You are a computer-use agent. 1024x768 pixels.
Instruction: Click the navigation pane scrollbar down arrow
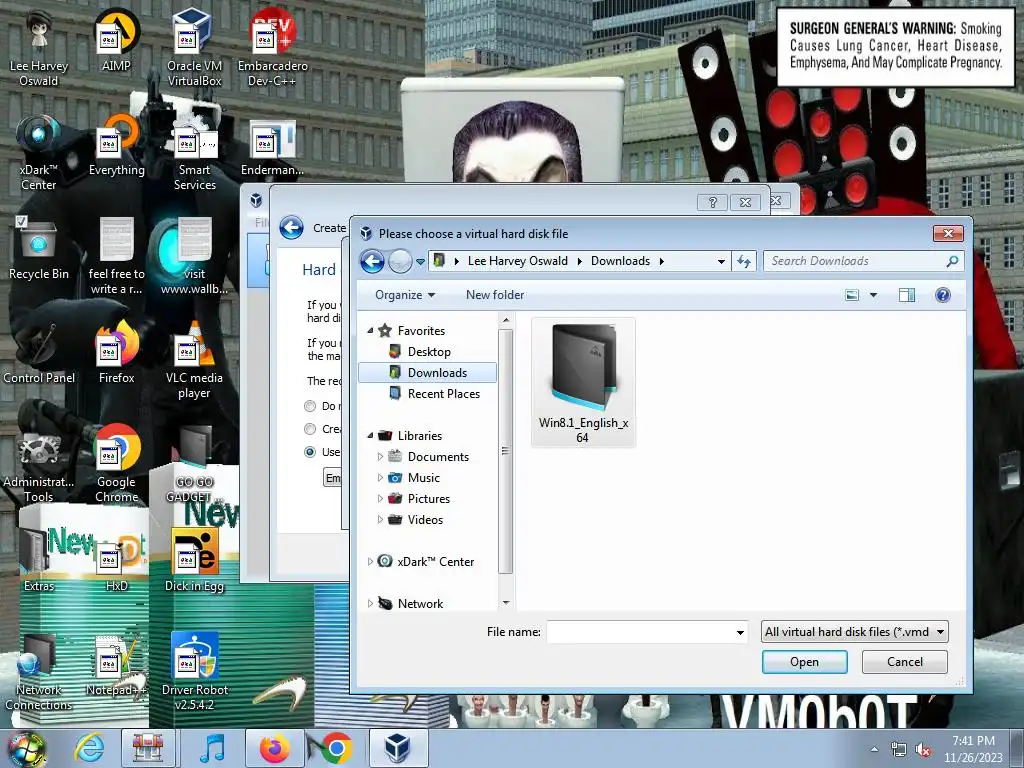(x=505, y=602)
